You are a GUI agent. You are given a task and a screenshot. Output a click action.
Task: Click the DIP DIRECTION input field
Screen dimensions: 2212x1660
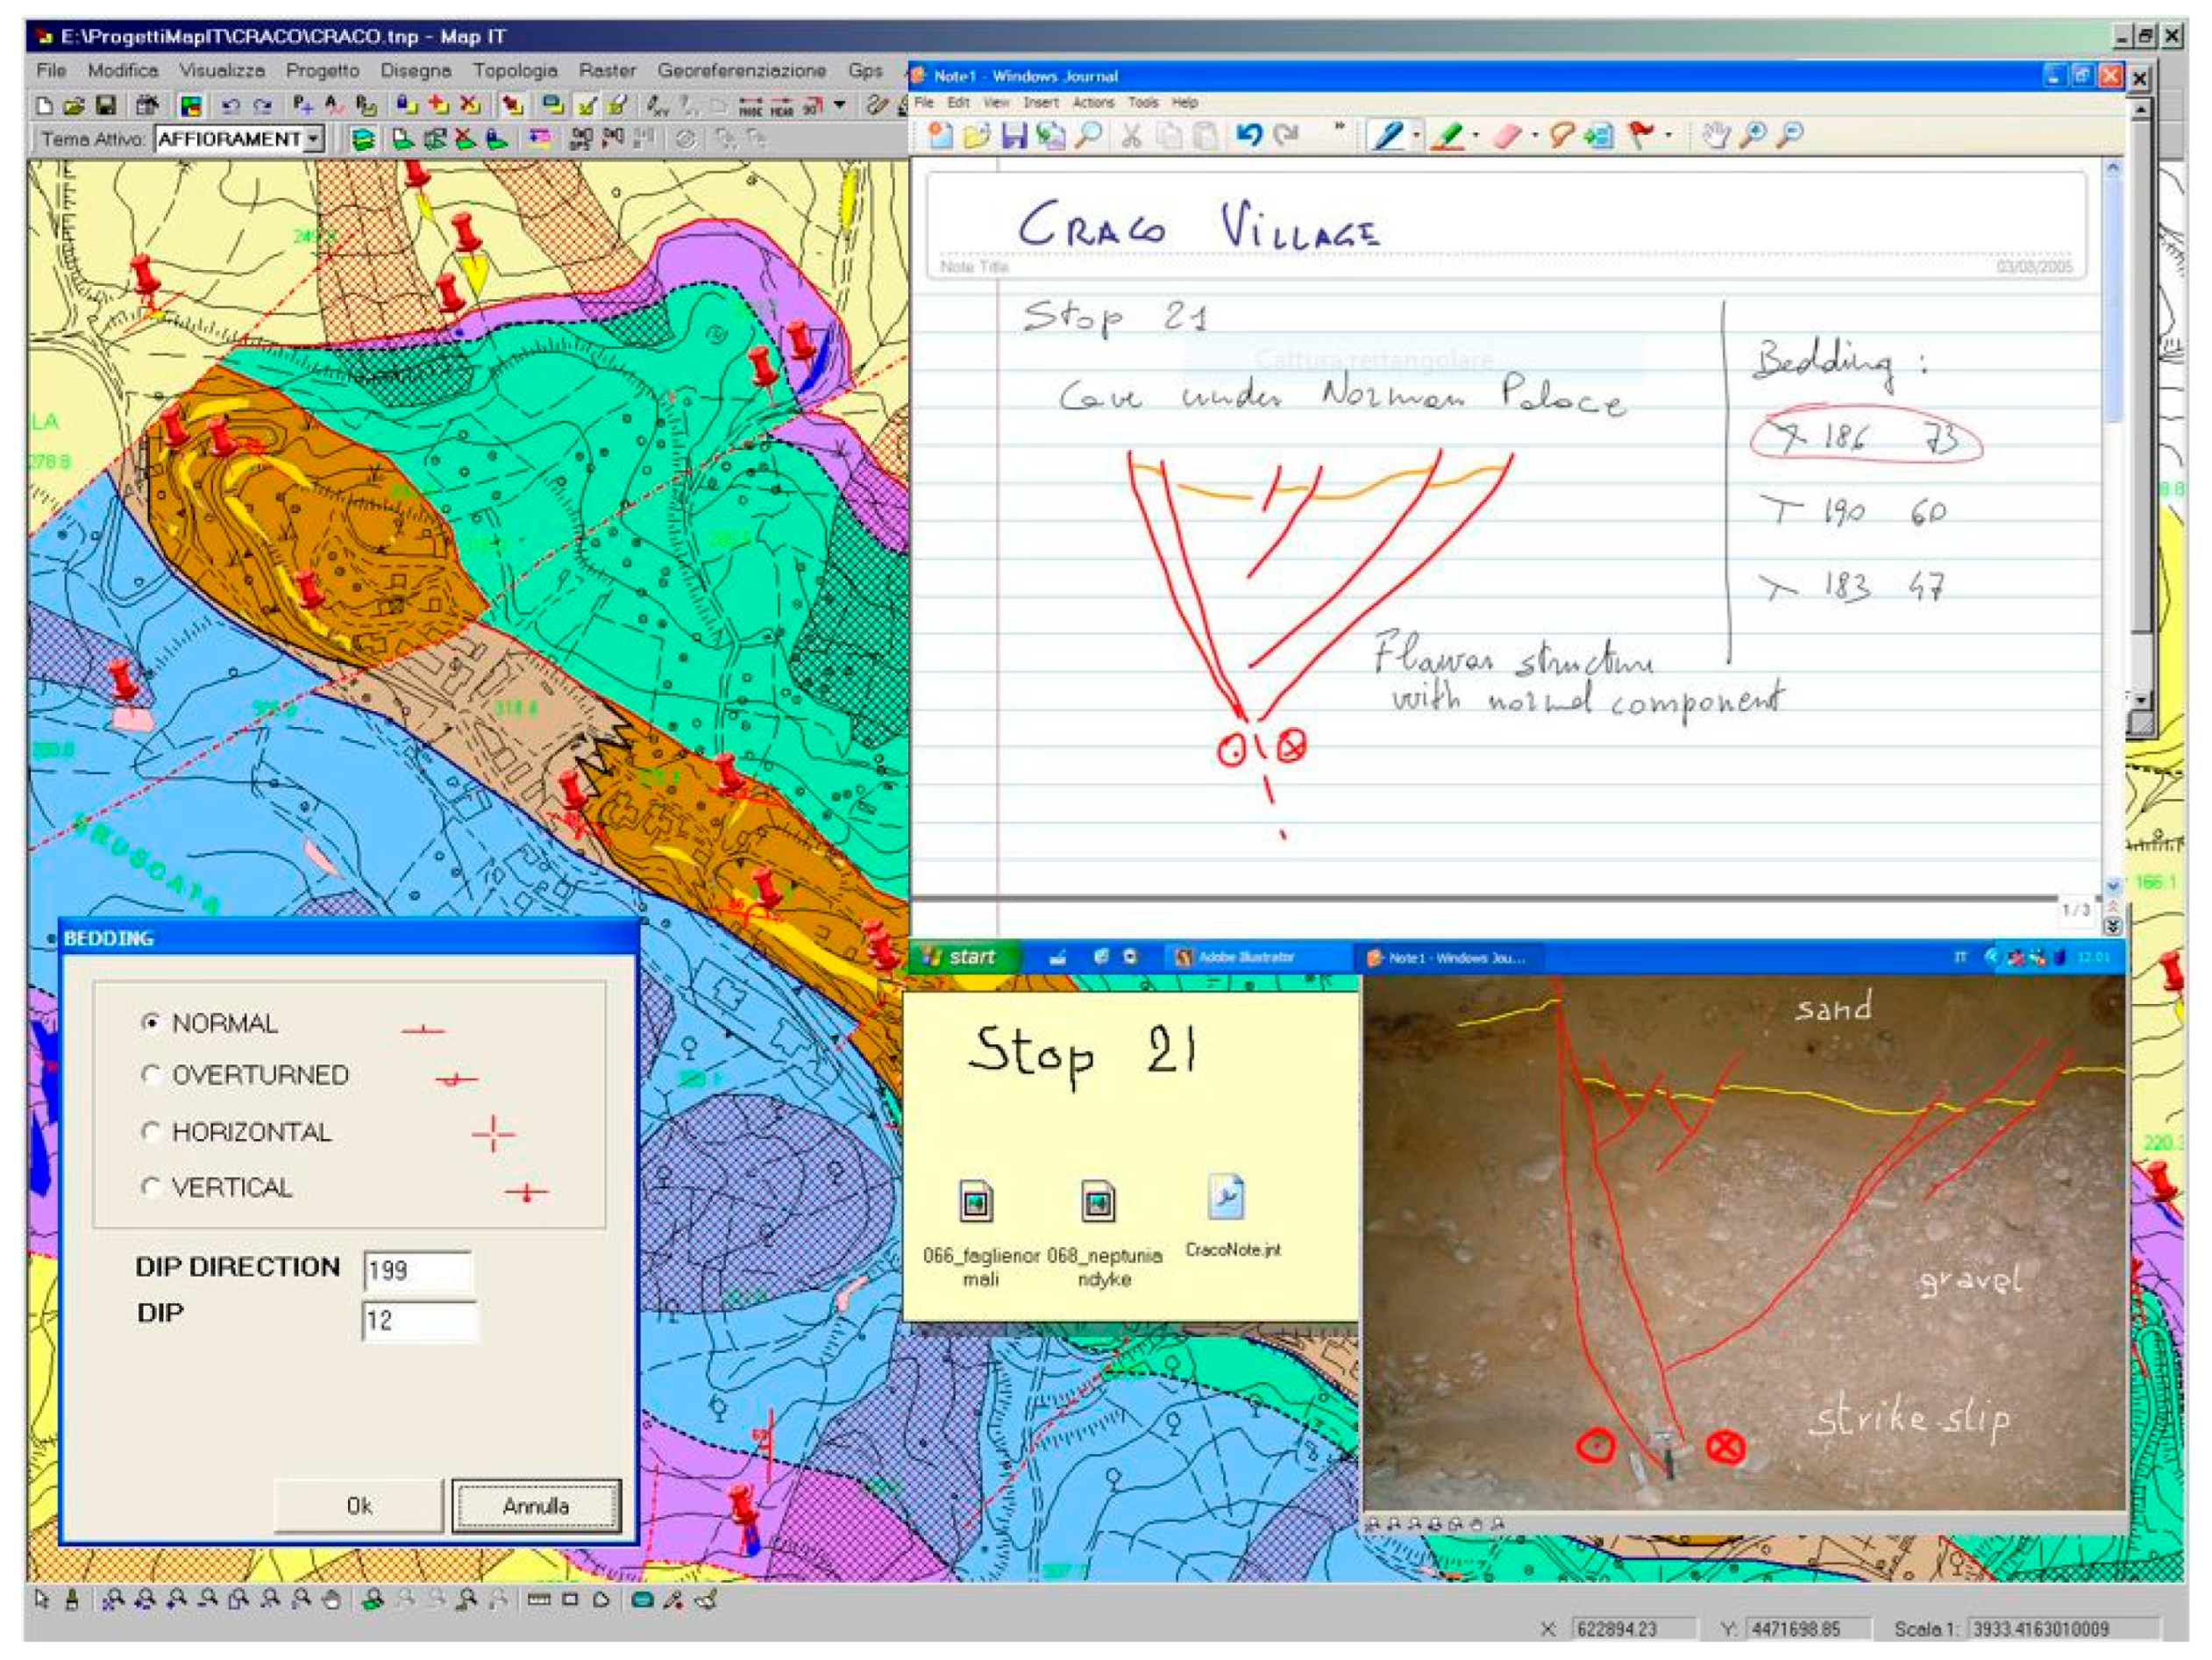pyautogui.click(x=420, y=1267)
